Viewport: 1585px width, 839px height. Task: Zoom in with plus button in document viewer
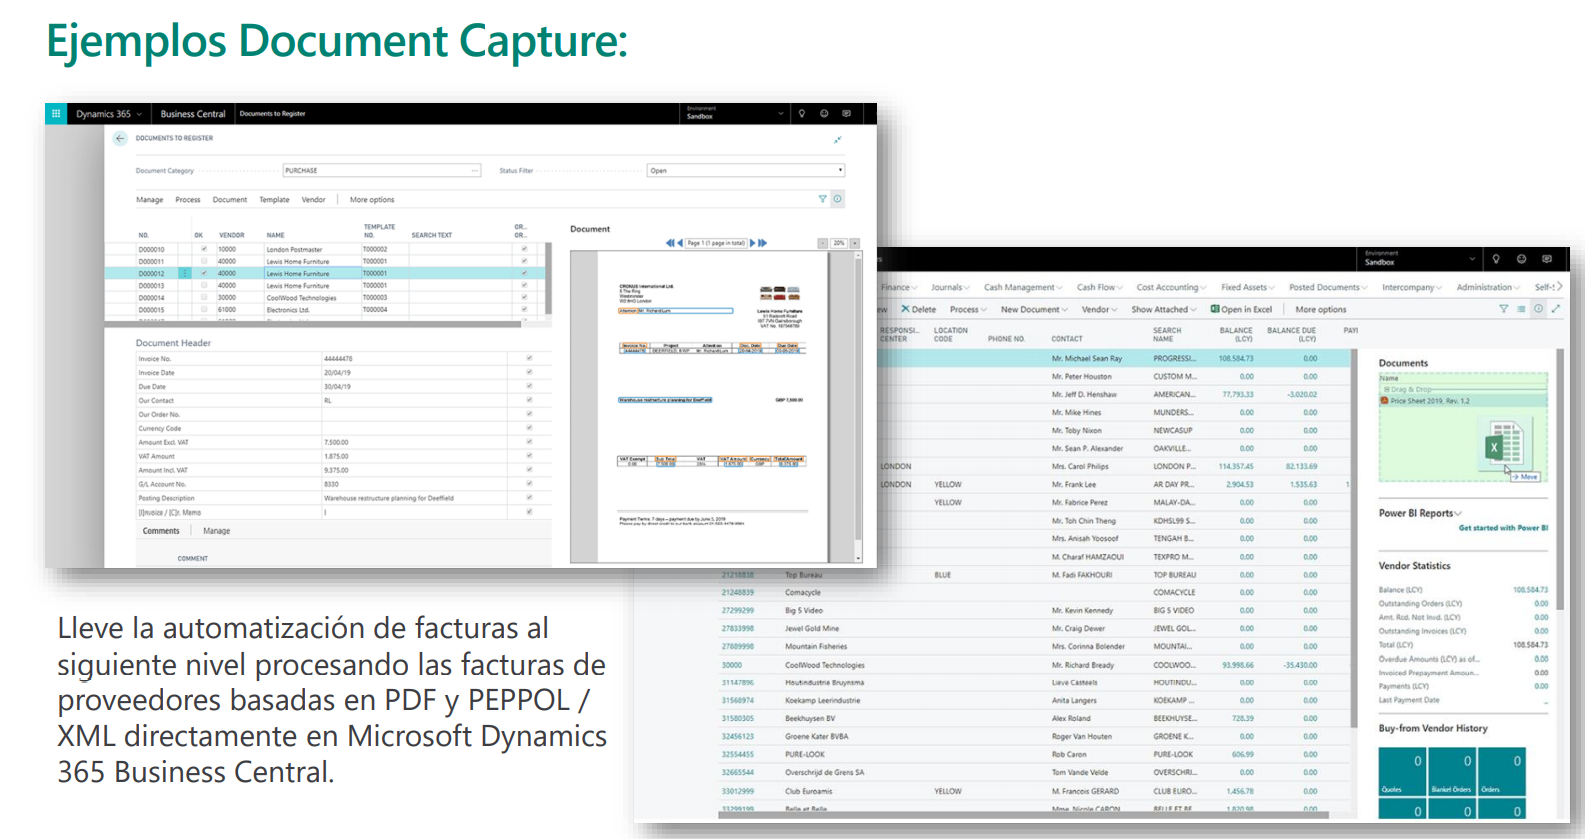[x=855, y=243]
